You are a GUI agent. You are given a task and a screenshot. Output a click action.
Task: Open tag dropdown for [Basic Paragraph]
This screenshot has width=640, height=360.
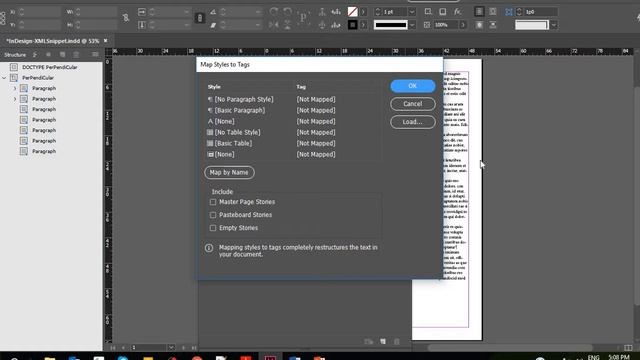tap(316, 110)
